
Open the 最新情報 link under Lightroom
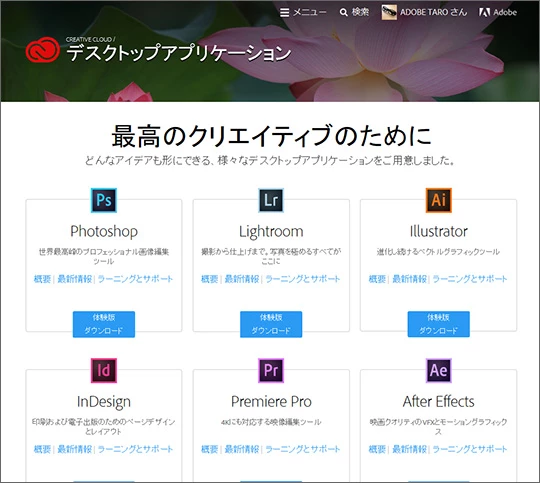[x=242, y=279]
